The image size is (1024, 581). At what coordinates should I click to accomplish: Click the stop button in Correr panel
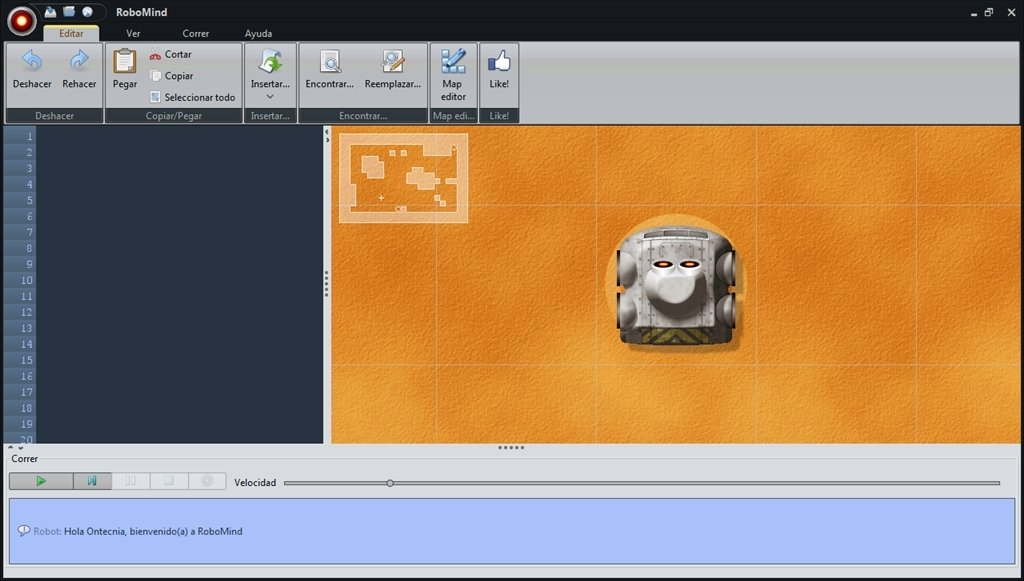(x=169, y=481)
